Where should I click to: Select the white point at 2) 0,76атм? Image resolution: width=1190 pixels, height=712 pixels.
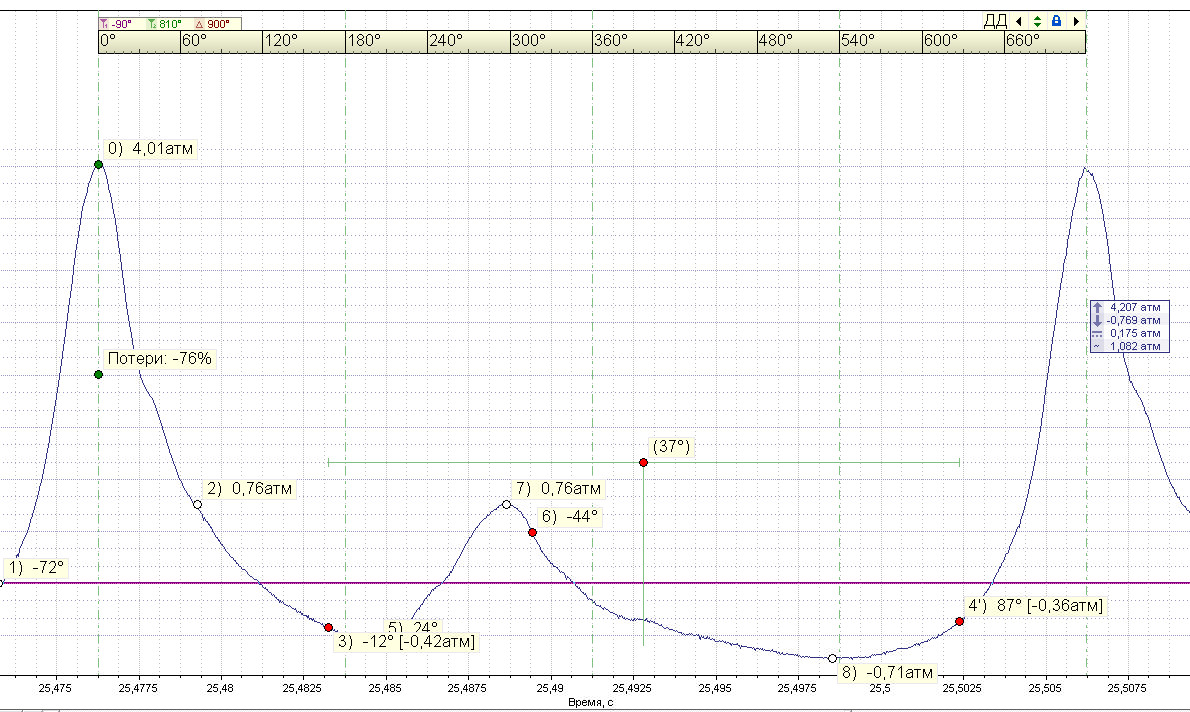tap(197, 505)
